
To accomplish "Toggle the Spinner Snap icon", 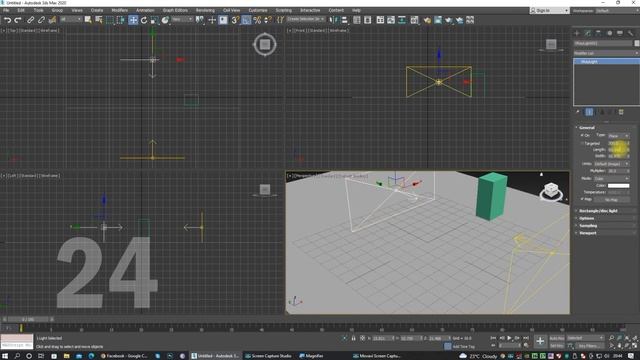I will coord(268,20).
